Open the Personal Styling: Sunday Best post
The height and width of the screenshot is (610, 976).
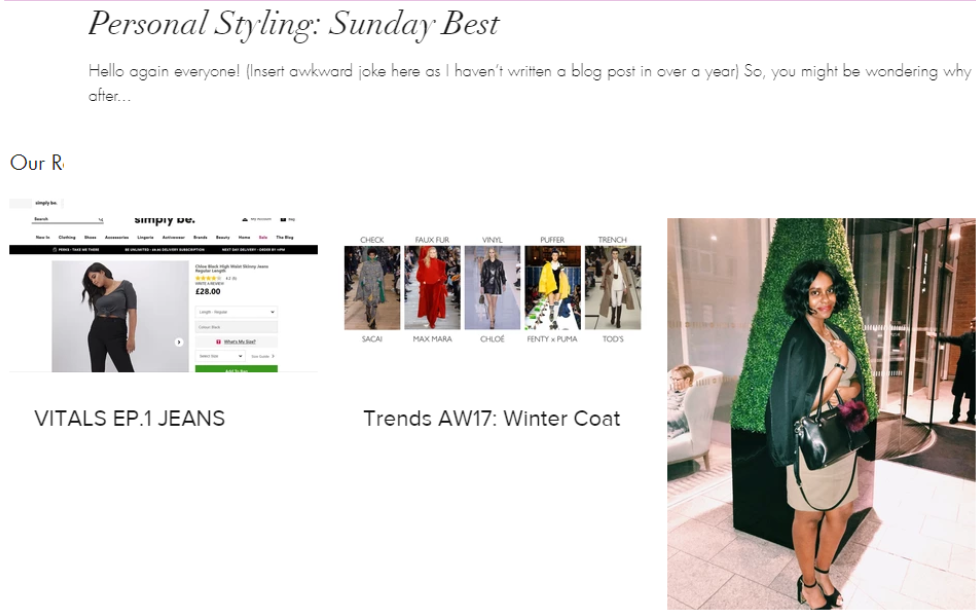(x=293, y=25)
